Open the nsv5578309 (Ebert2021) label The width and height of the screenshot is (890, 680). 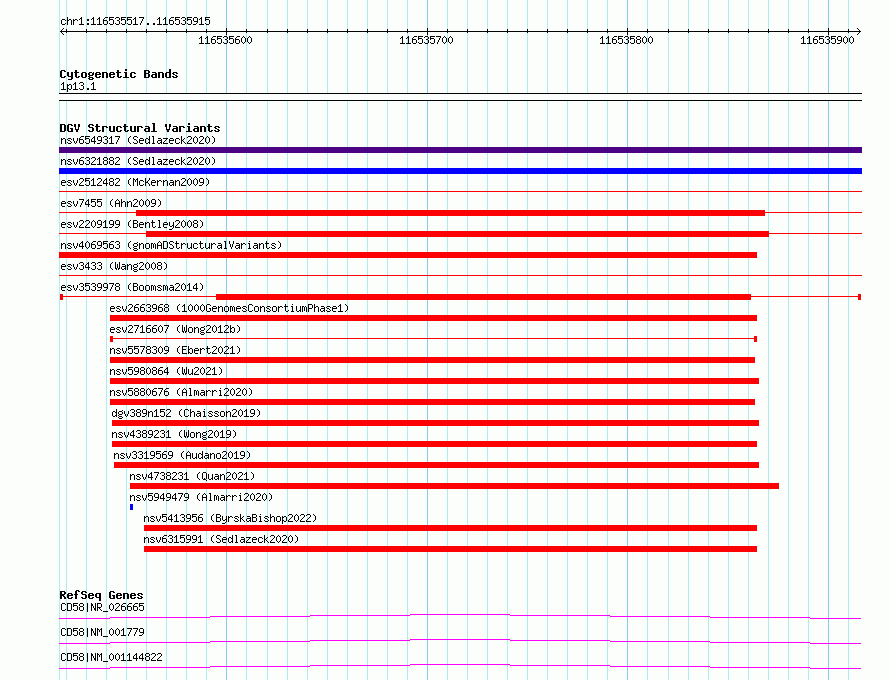tap(175, 350)
